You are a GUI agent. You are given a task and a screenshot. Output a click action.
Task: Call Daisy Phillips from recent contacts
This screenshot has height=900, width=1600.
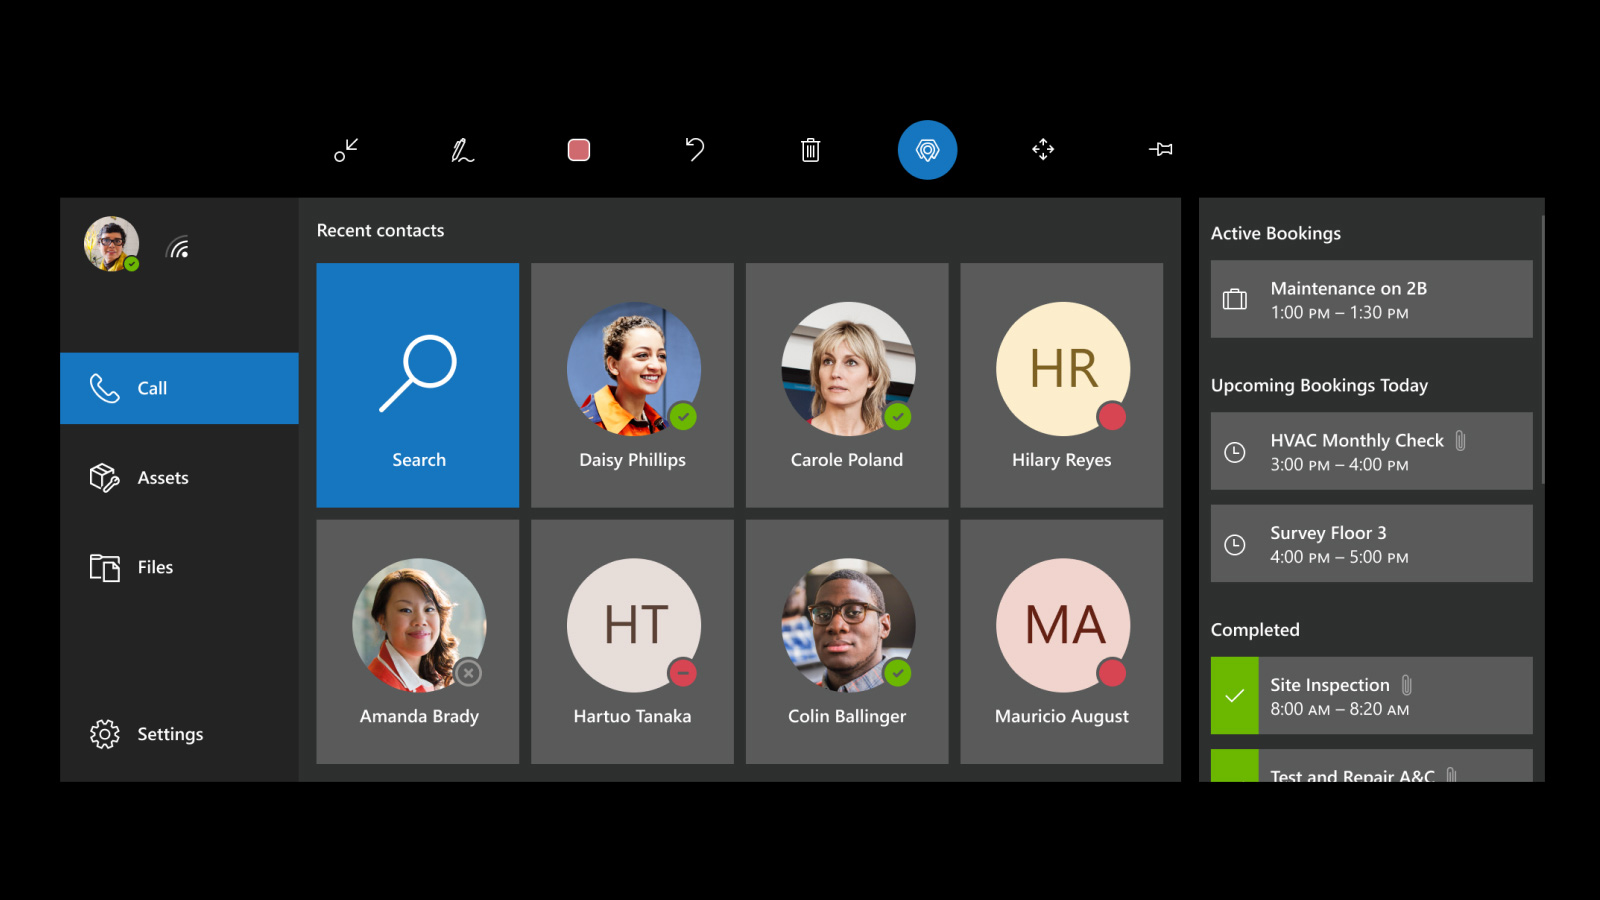tap(632, 385)
